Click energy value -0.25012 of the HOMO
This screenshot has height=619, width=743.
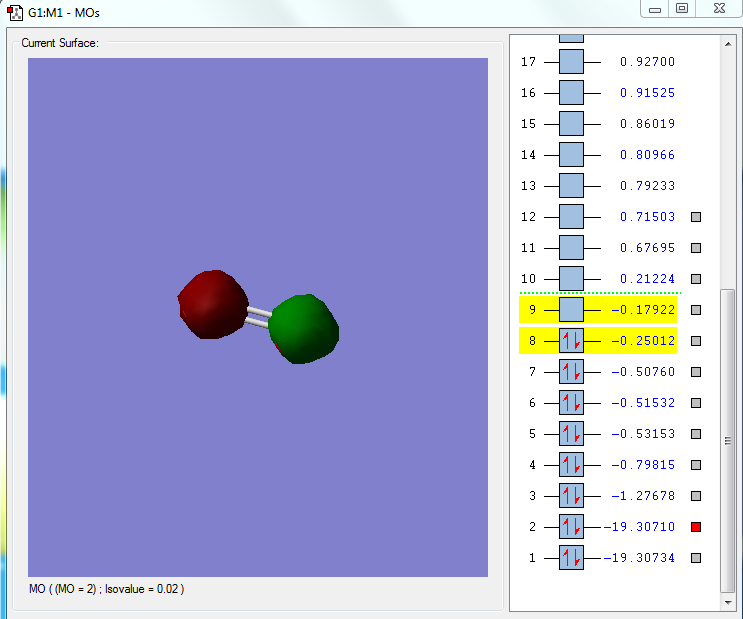click(644, 341)
